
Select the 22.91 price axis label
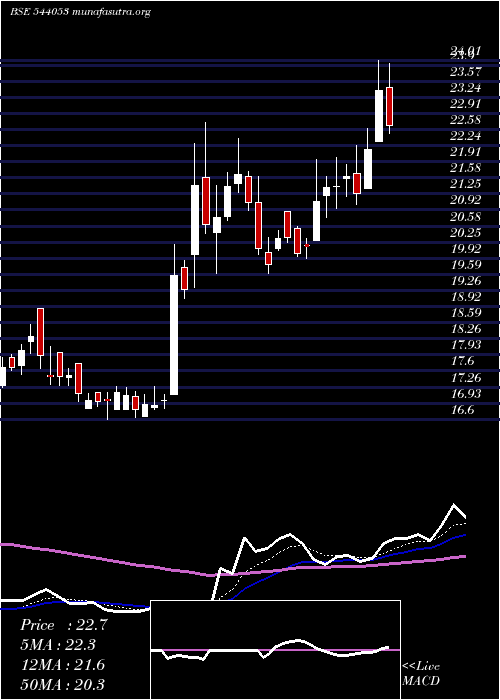pyautogui.click(x=466, y=104)
